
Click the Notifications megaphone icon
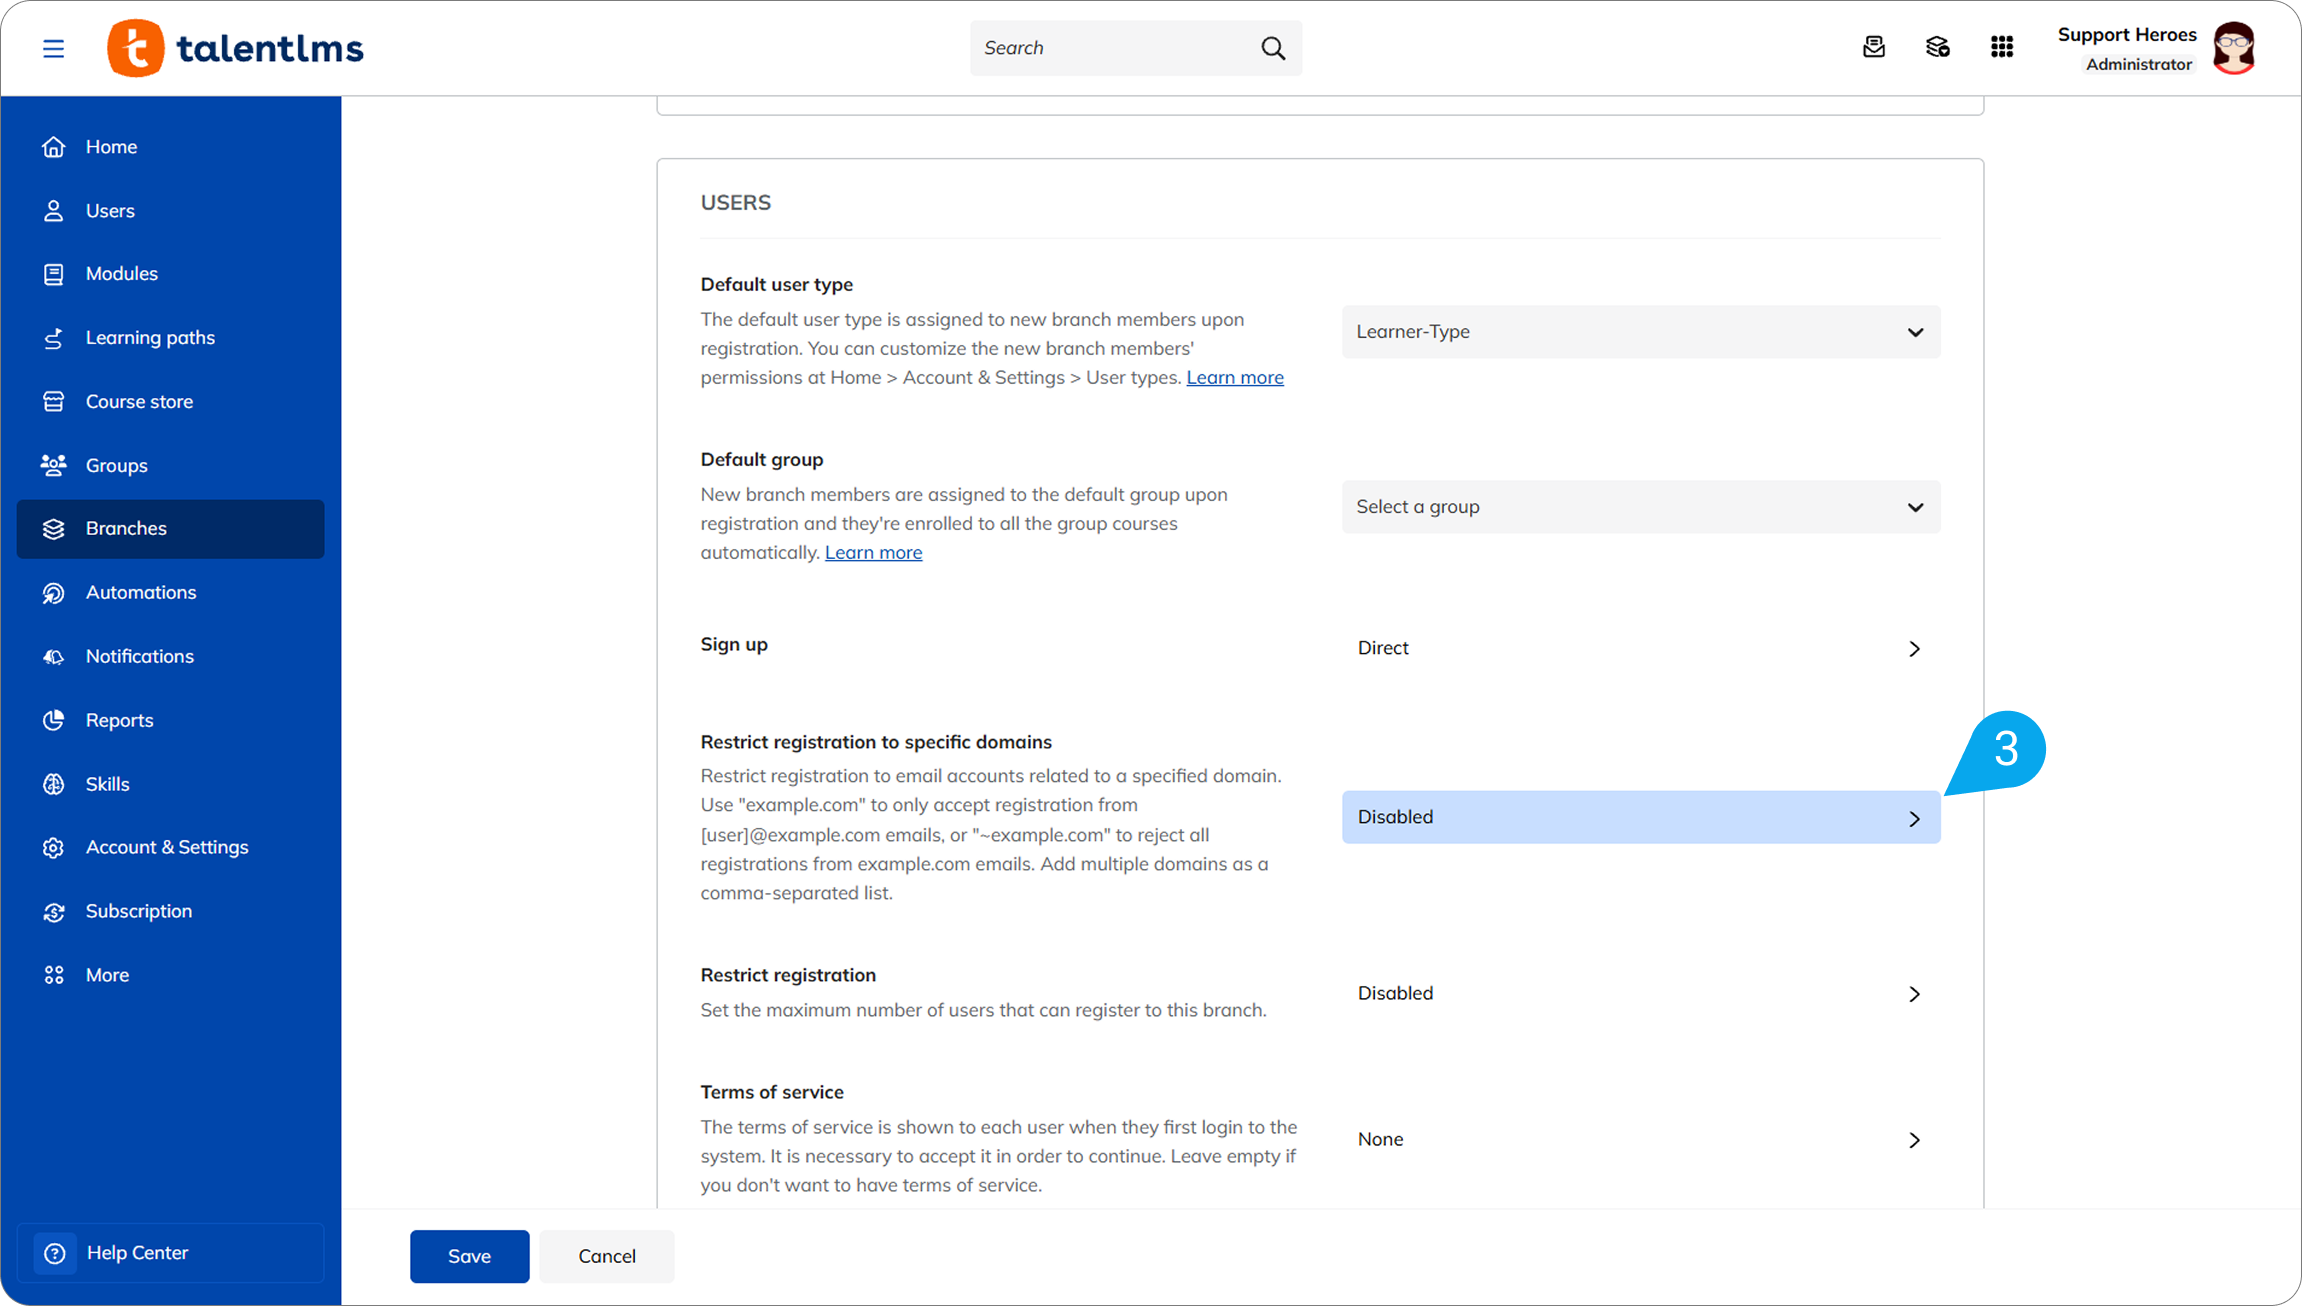[x=54, y=657]
